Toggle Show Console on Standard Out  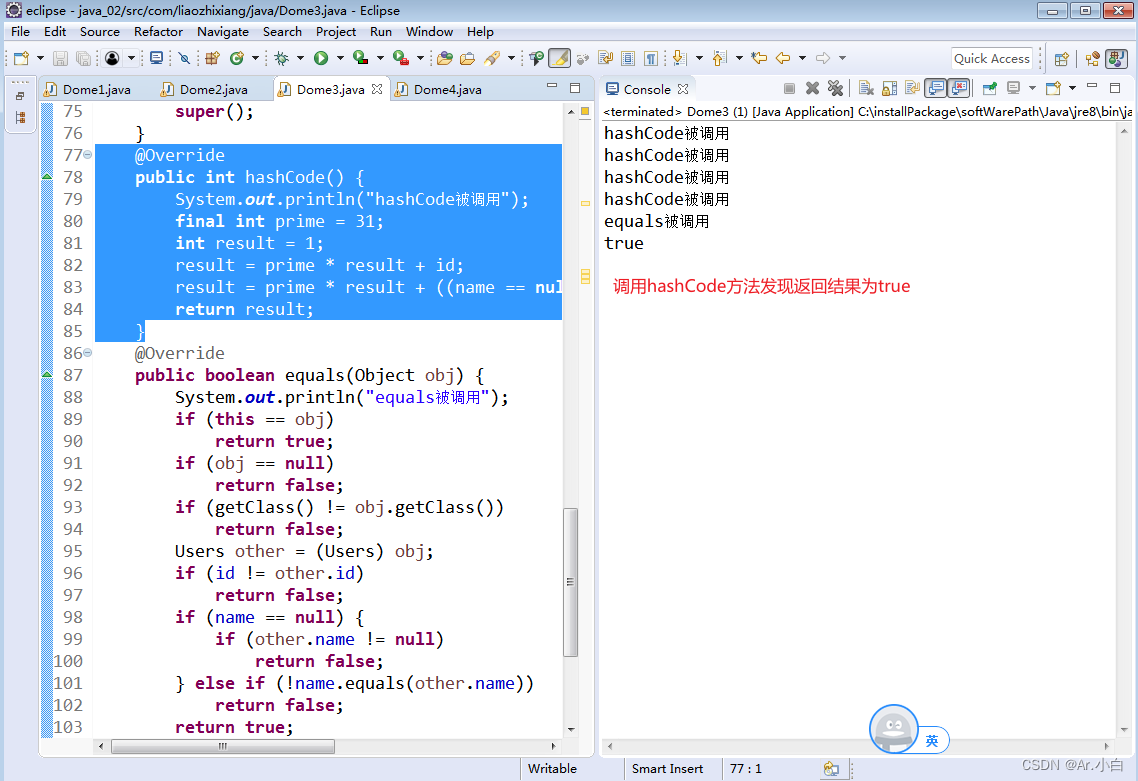point(936,89)
